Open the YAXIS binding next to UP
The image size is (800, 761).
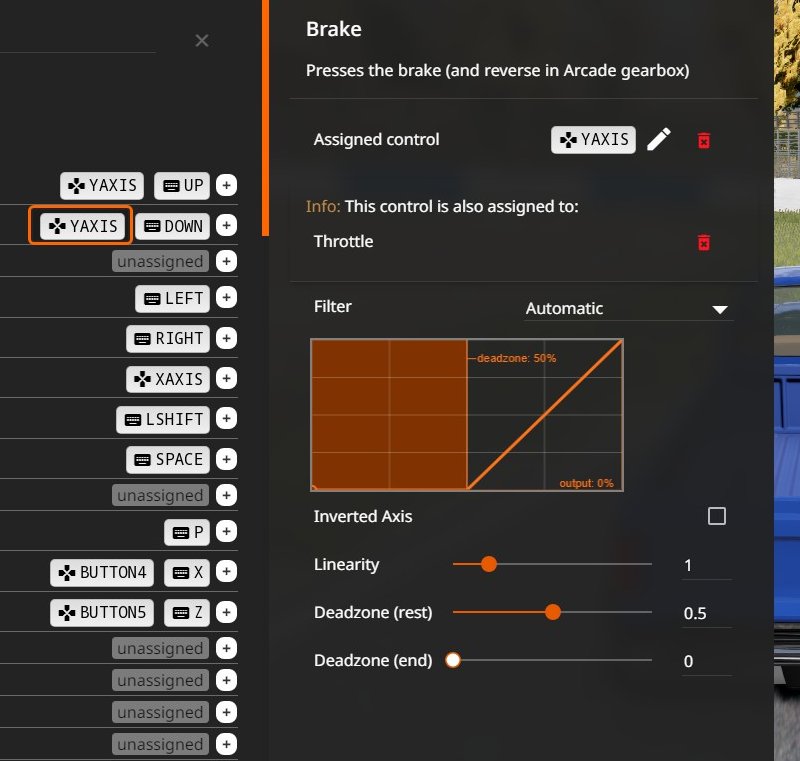coord(102,185)
